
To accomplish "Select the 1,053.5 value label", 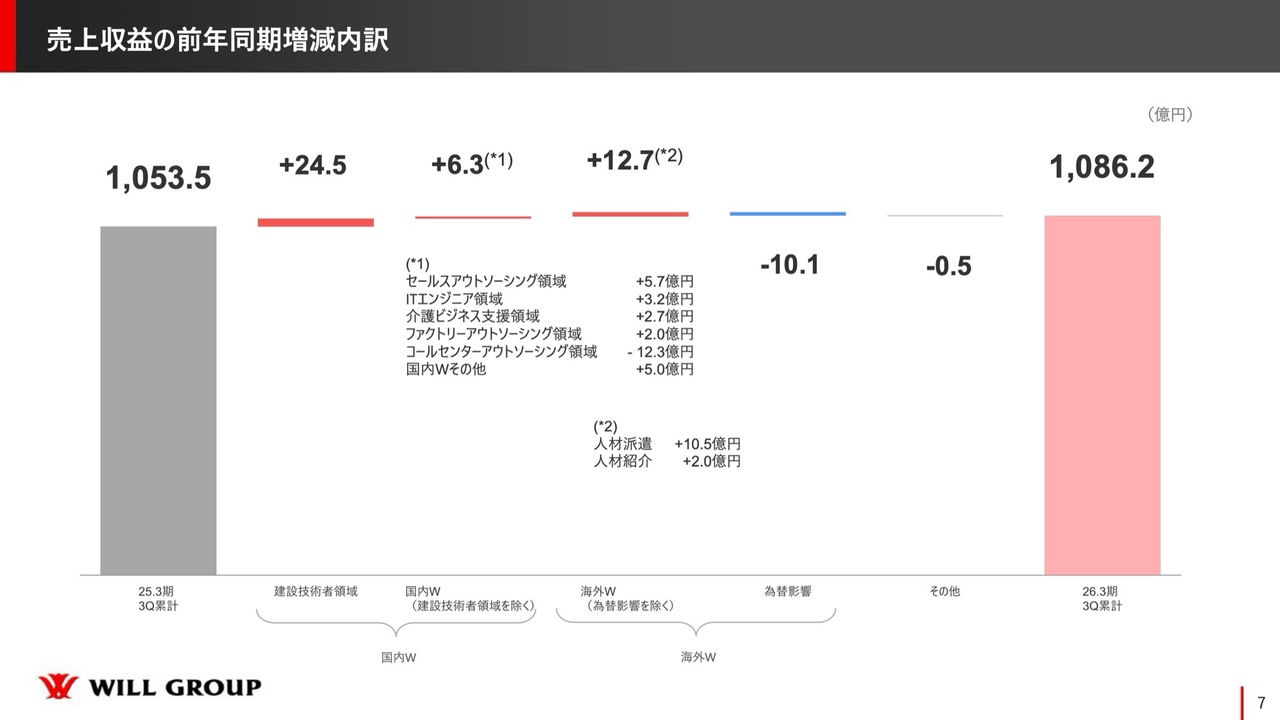I will tap(158, 178).
